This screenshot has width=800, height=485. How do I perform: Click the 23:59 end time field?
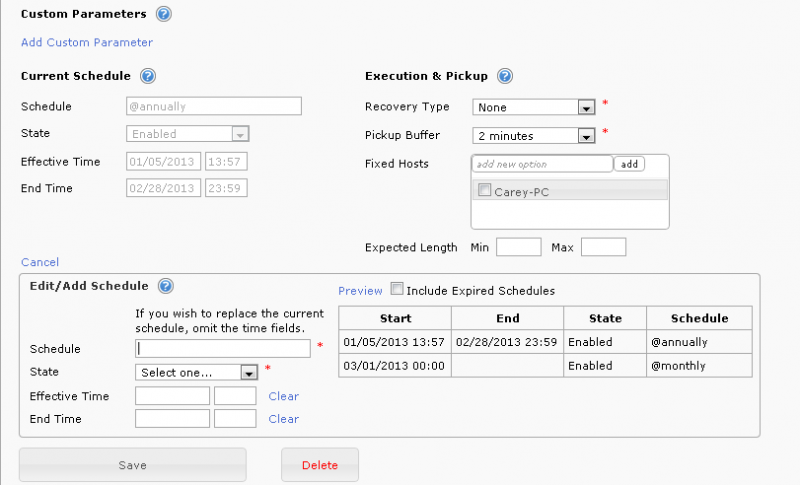click(x=227, y=188)
